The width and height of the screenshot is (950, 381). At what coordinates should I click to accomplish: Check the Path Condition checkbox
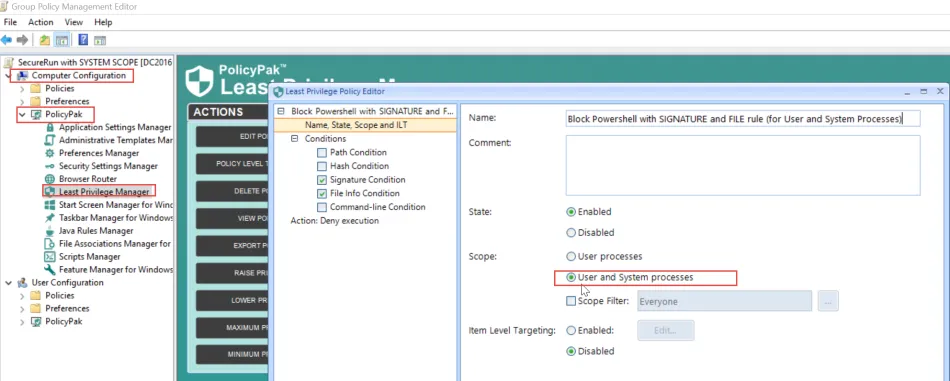322,153
